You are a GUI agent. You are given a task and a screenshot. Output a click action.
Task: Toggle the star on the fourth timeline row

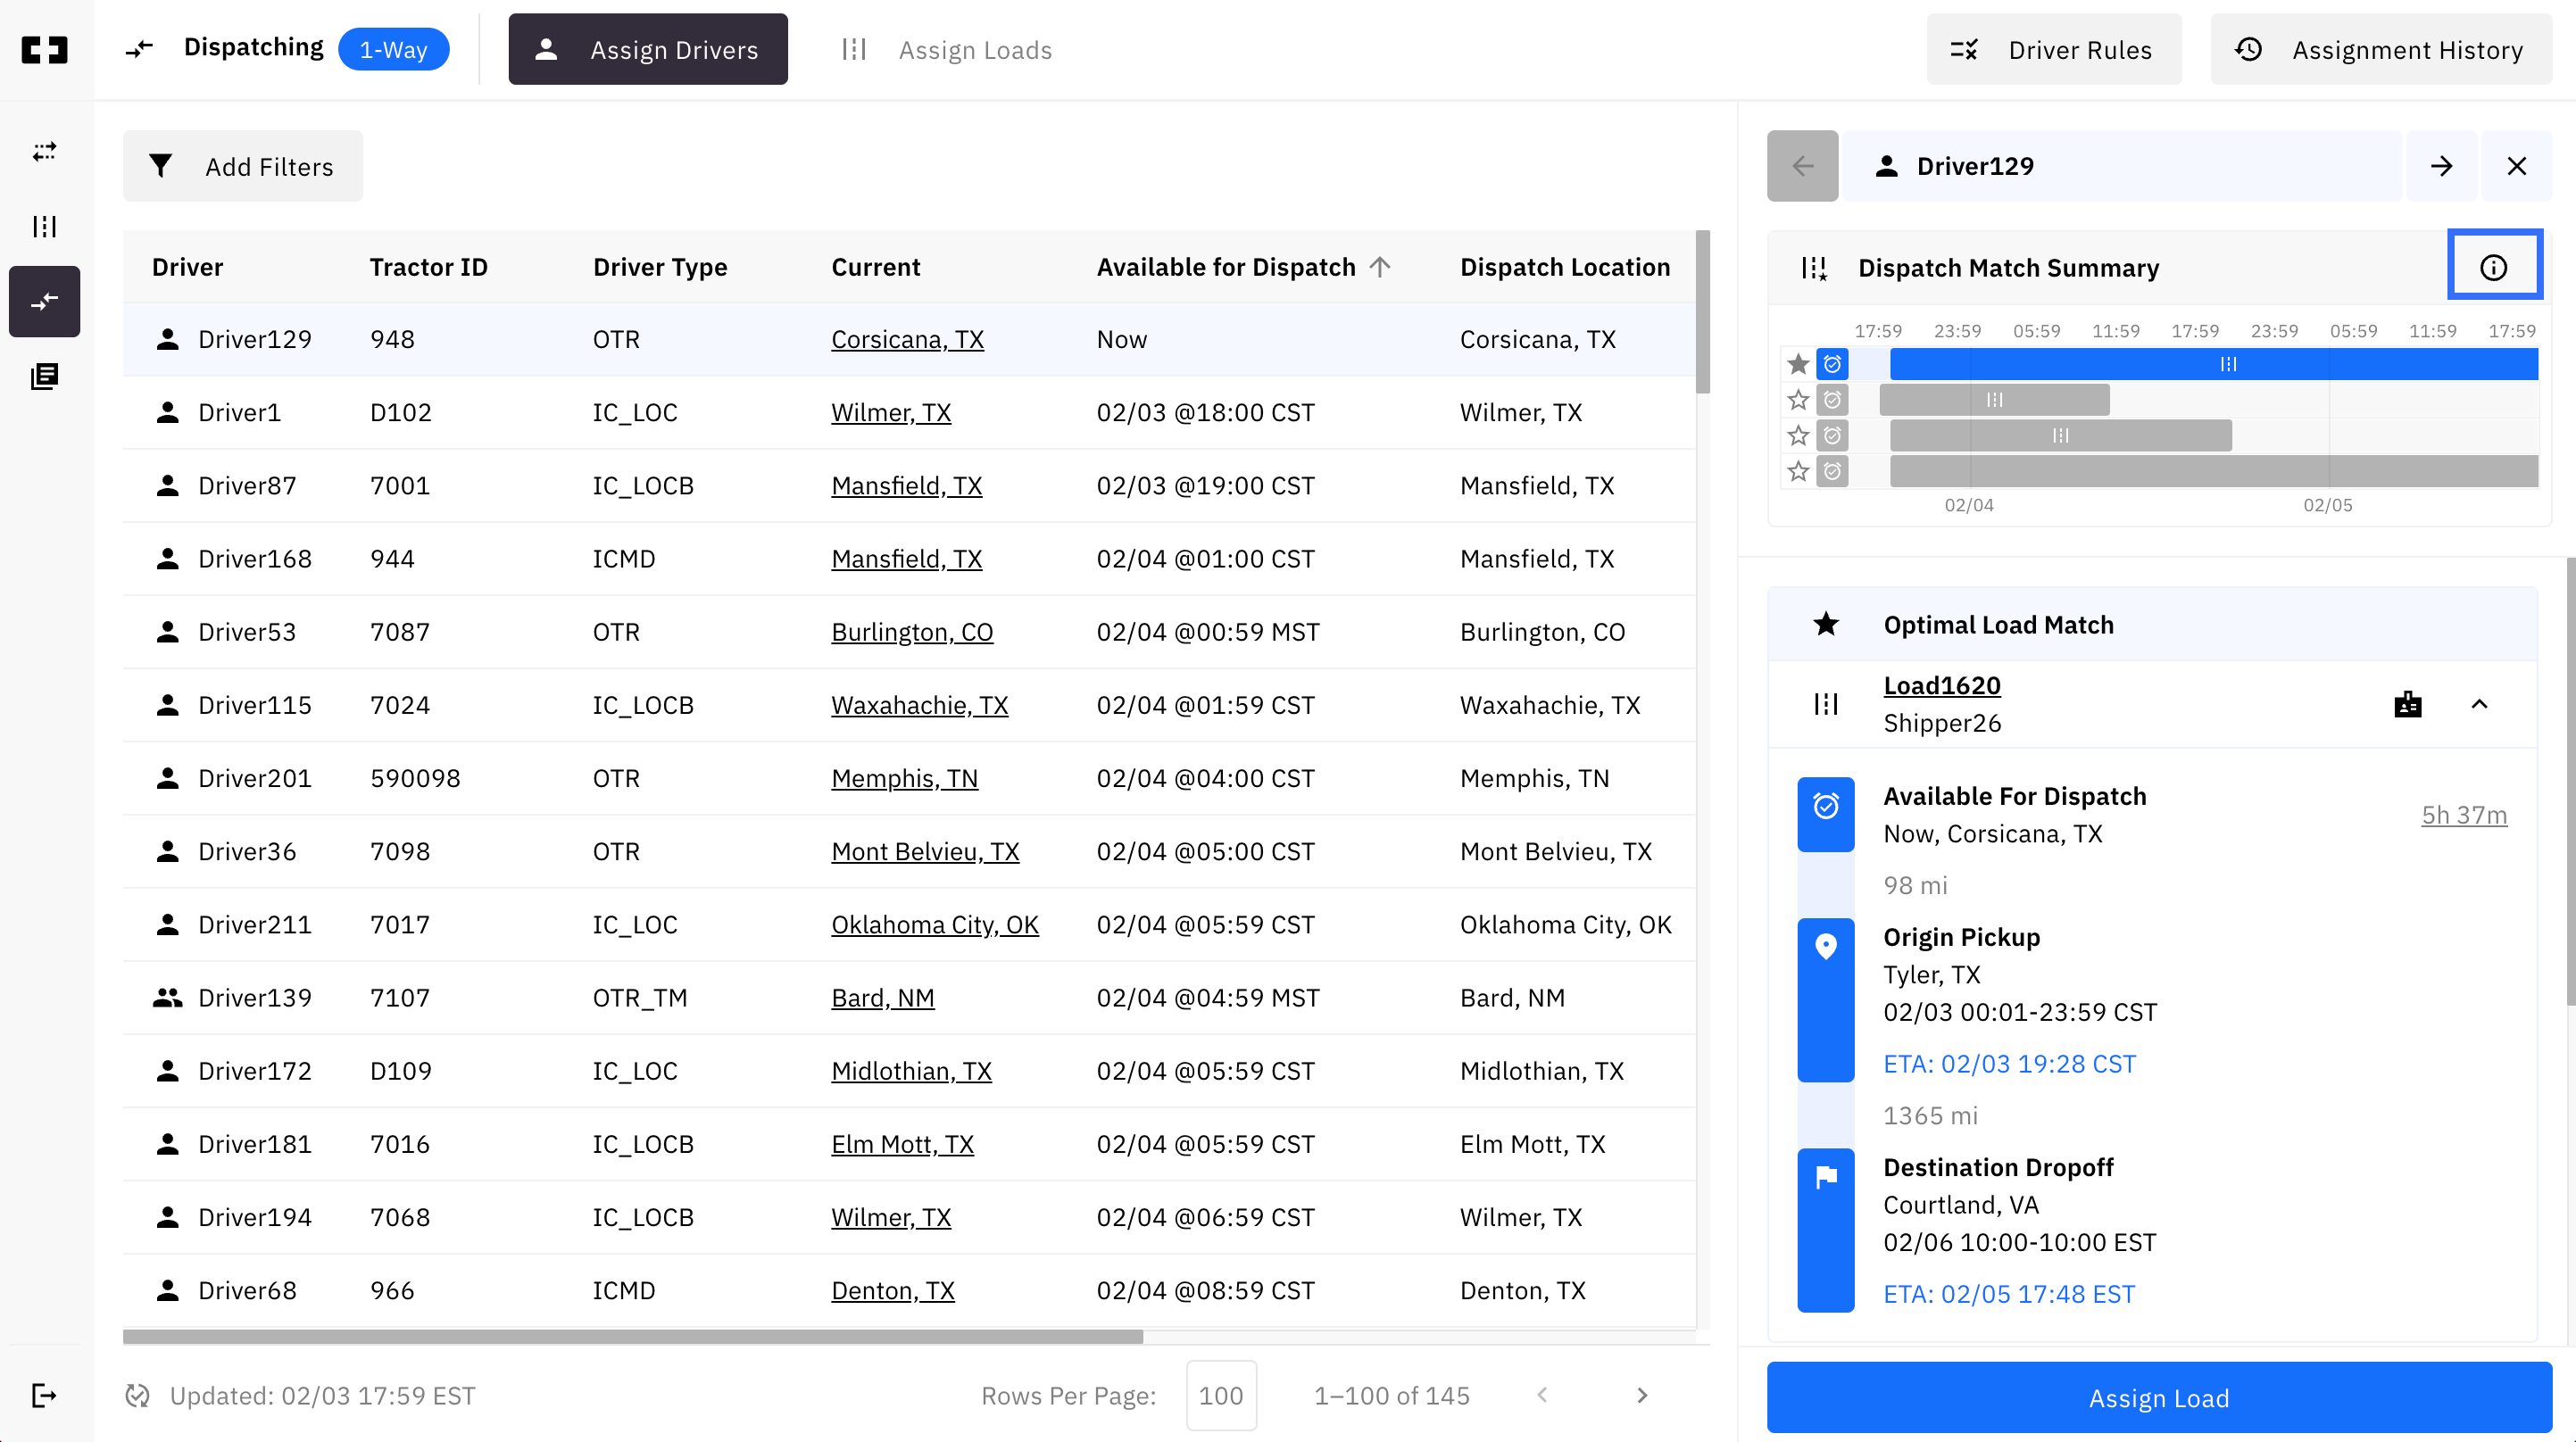pos(1798,471)
